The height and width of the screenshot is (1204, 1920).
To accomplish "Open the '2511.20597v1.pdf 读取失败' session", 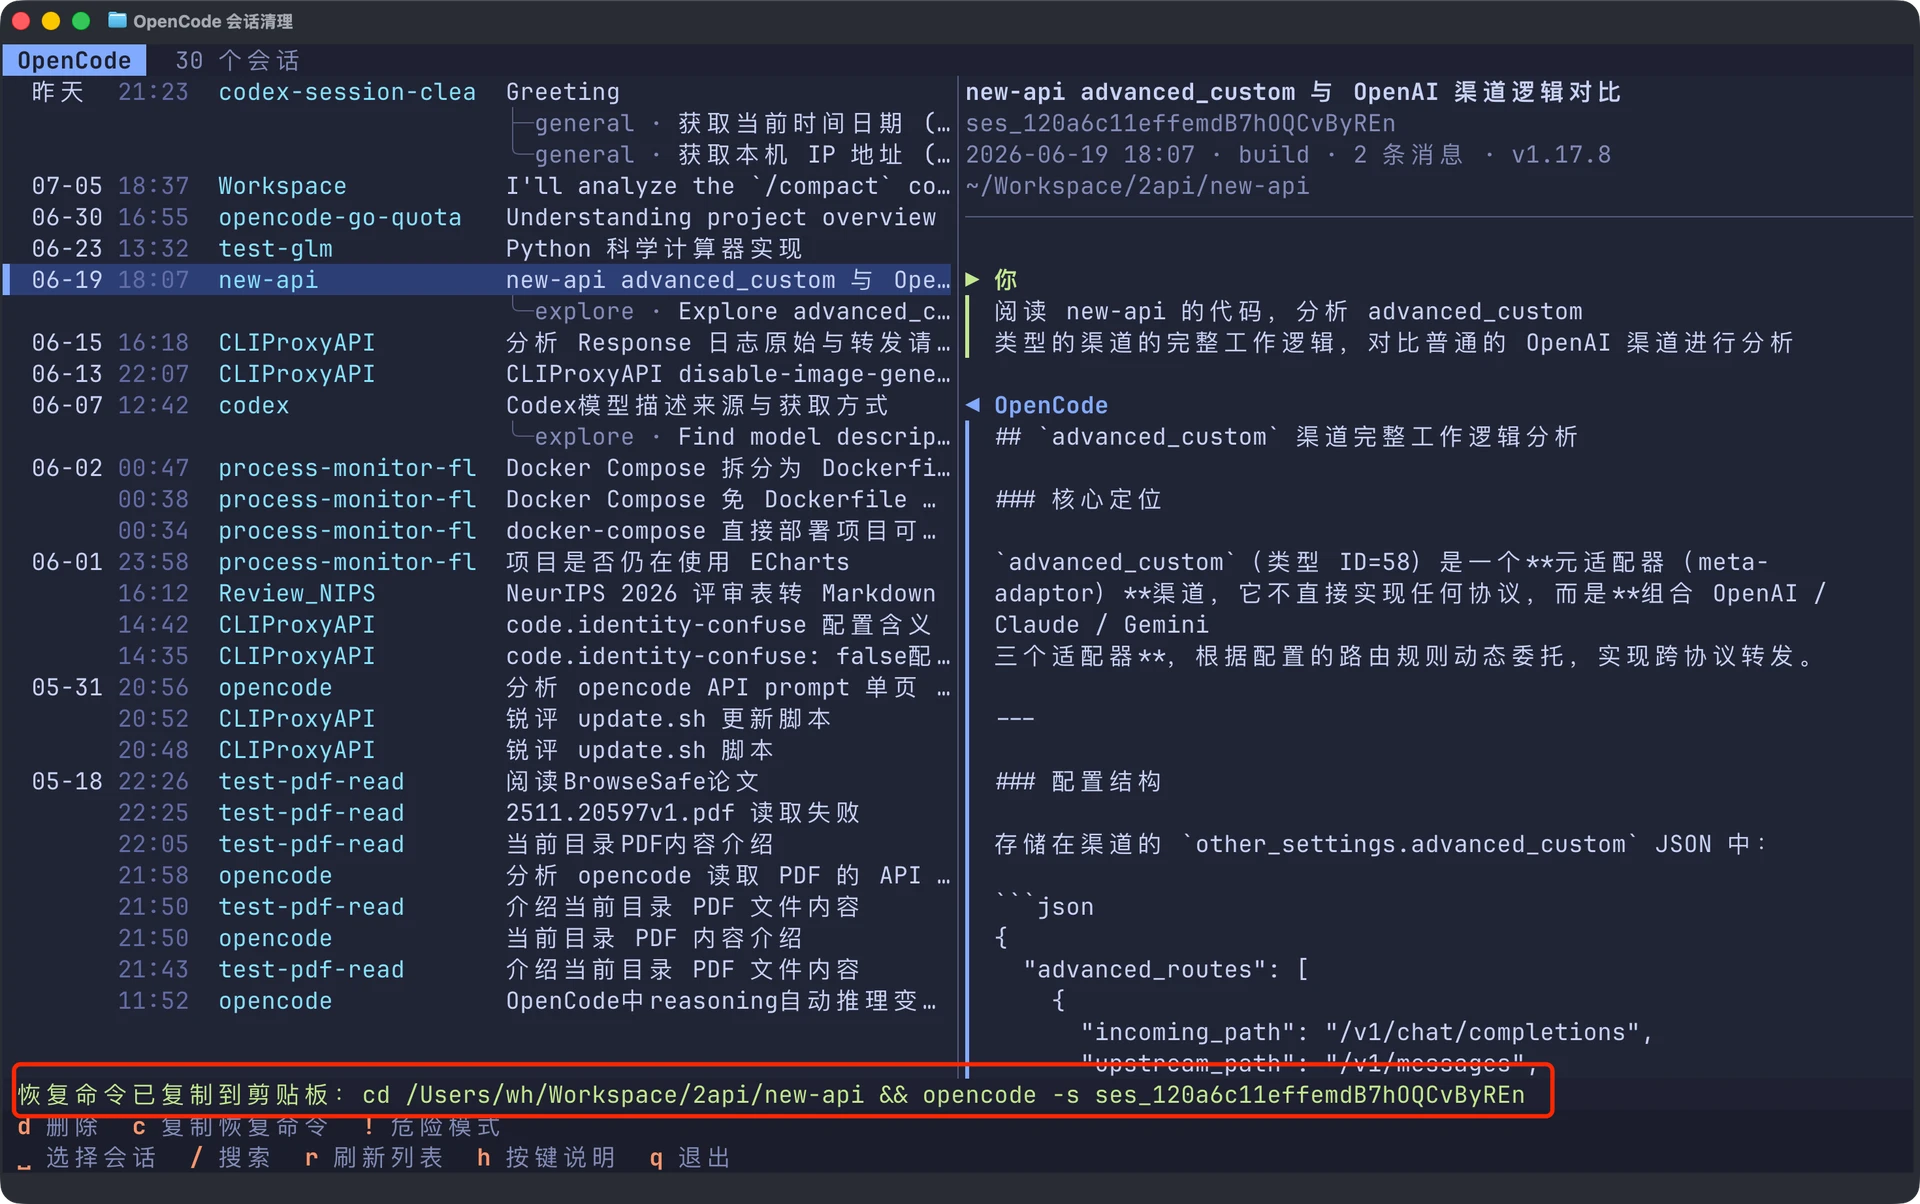I will click(x=478, y=813).
